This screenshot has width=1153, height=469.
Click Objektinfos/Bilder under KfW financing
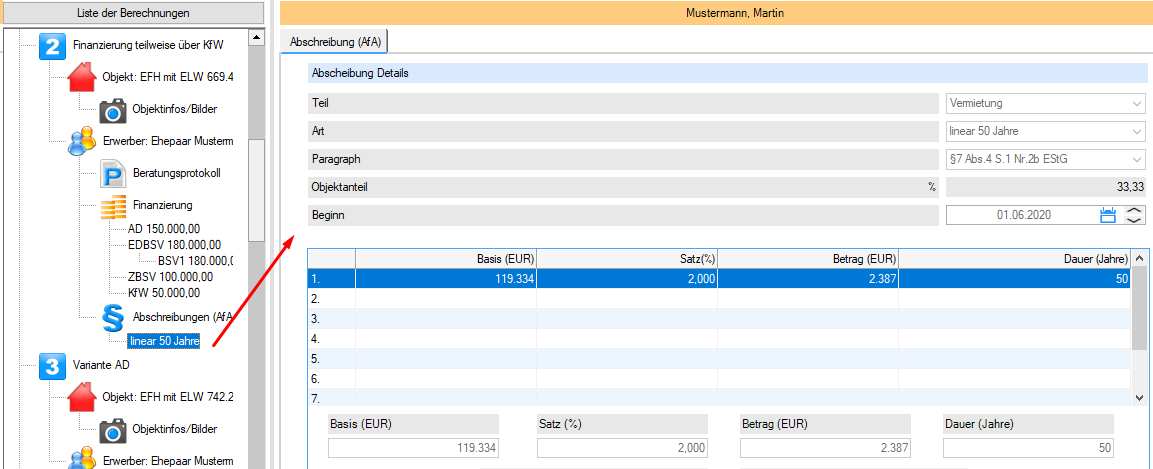pyautogui.click(x=174, y=109)
